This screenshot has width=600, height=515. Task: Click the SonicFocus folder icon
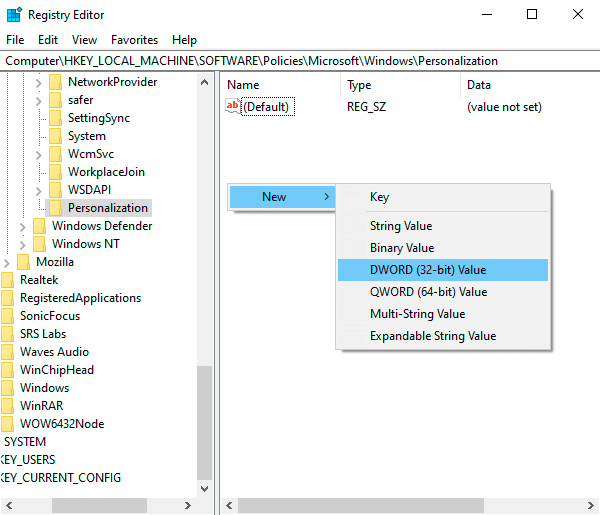click(7, 316)
